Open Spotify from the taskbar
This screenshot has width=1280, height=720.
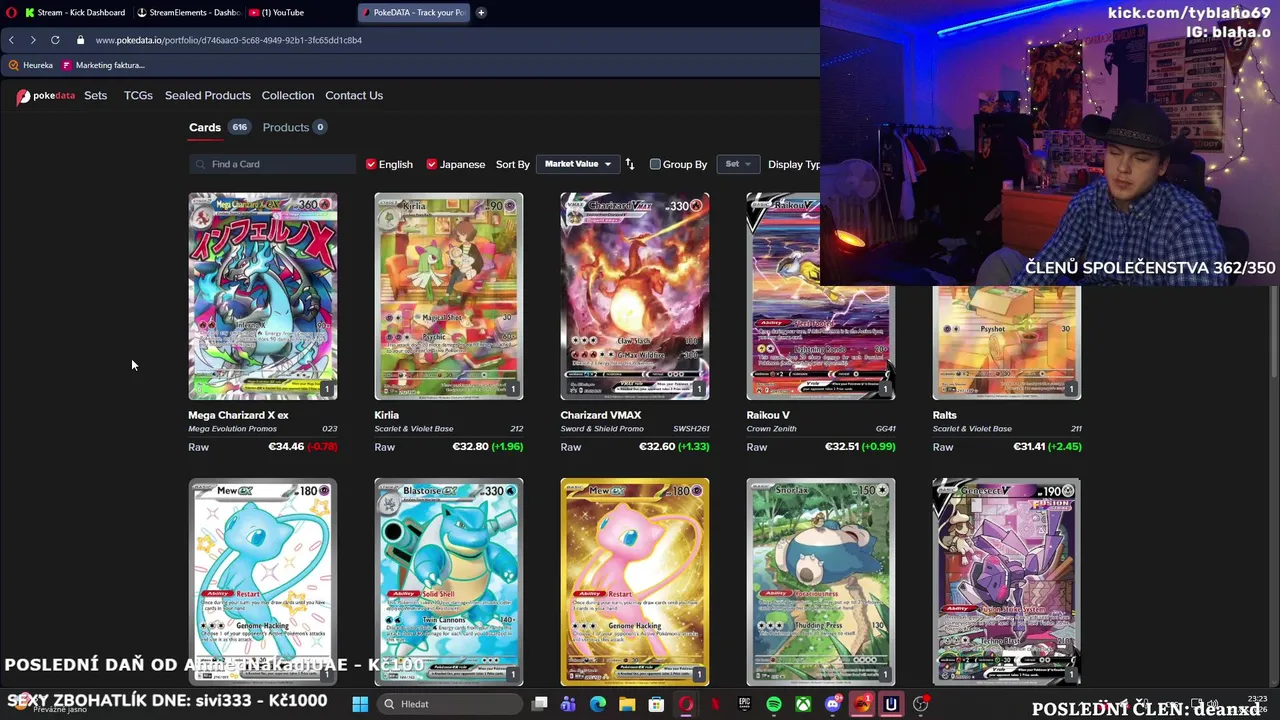pos(774,704)
